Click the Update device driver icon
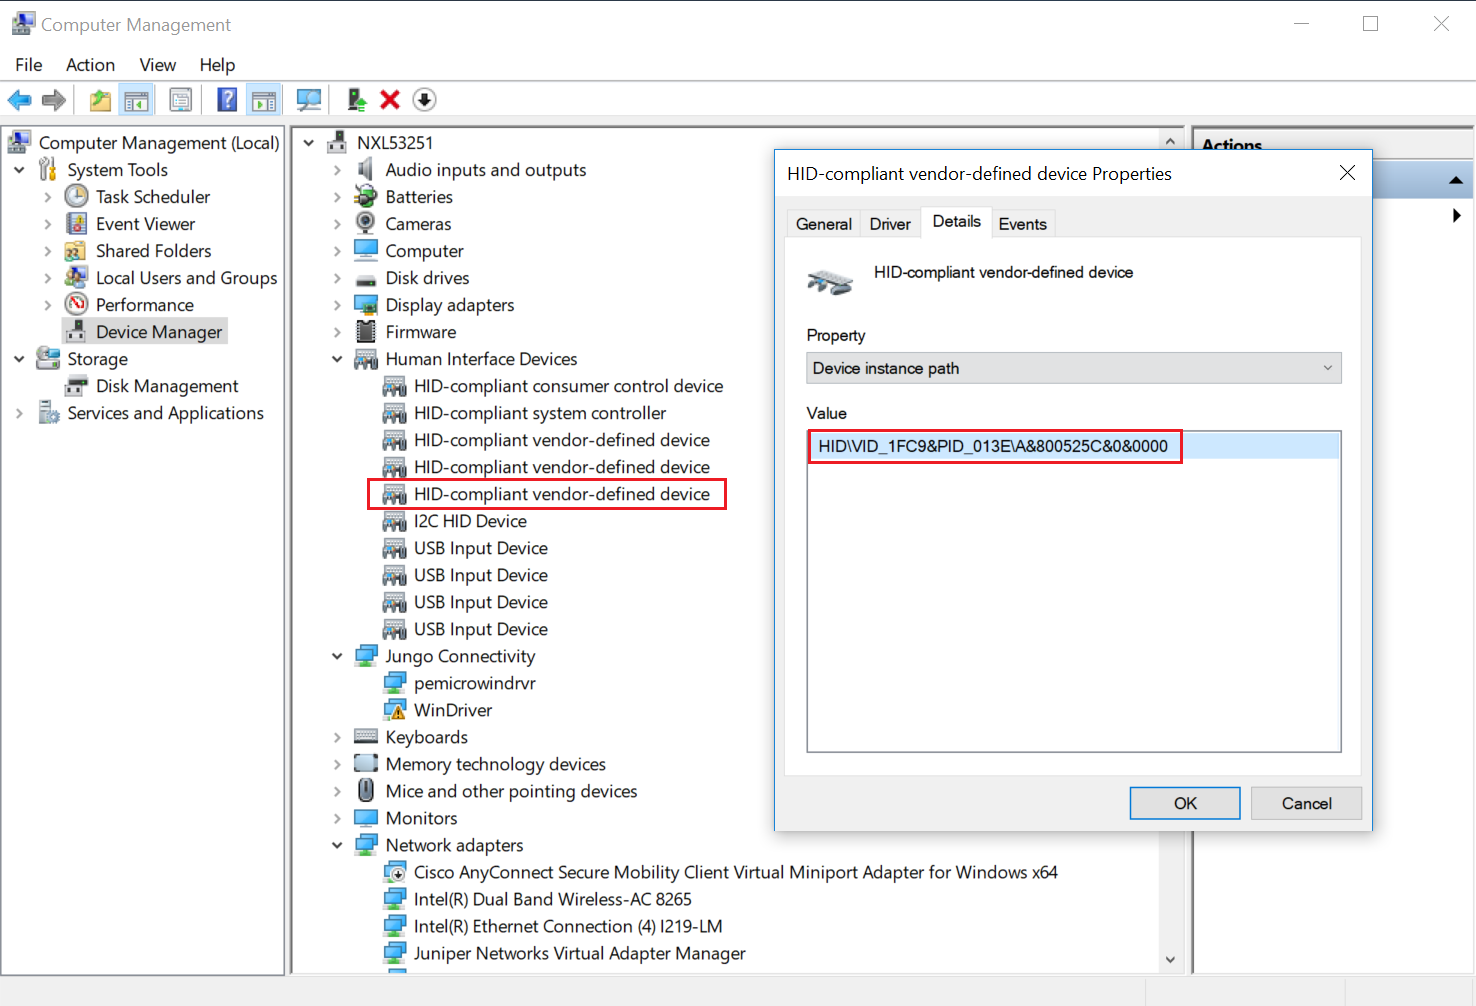Image resolution: width=1476 pixels, height=1006 pixels. point(356,100)
